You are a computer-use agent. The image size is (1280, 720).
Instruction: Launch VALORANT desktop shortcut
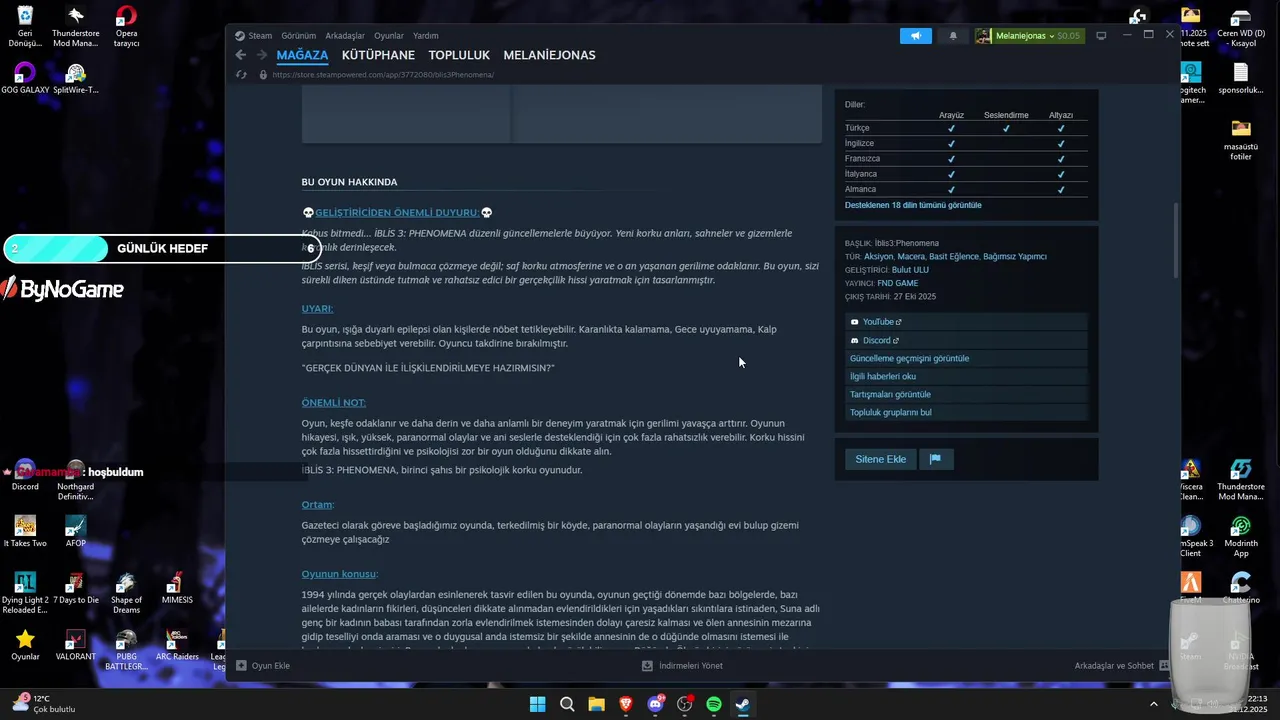[x=76, y=646]
